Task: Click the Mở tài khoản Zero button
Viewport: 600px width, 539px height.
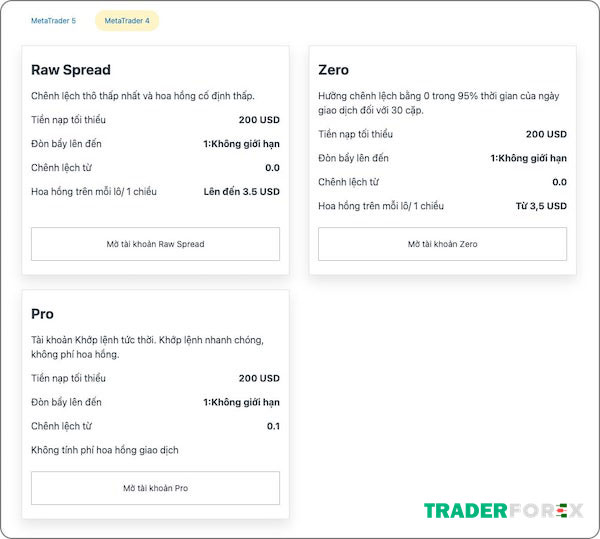Action: [442, 244]
